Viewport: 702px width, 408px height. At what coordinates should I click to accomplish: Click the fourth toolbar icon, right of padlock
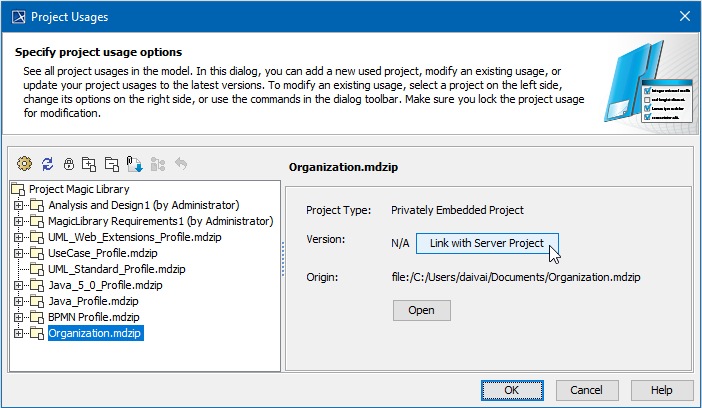point(90,164)
